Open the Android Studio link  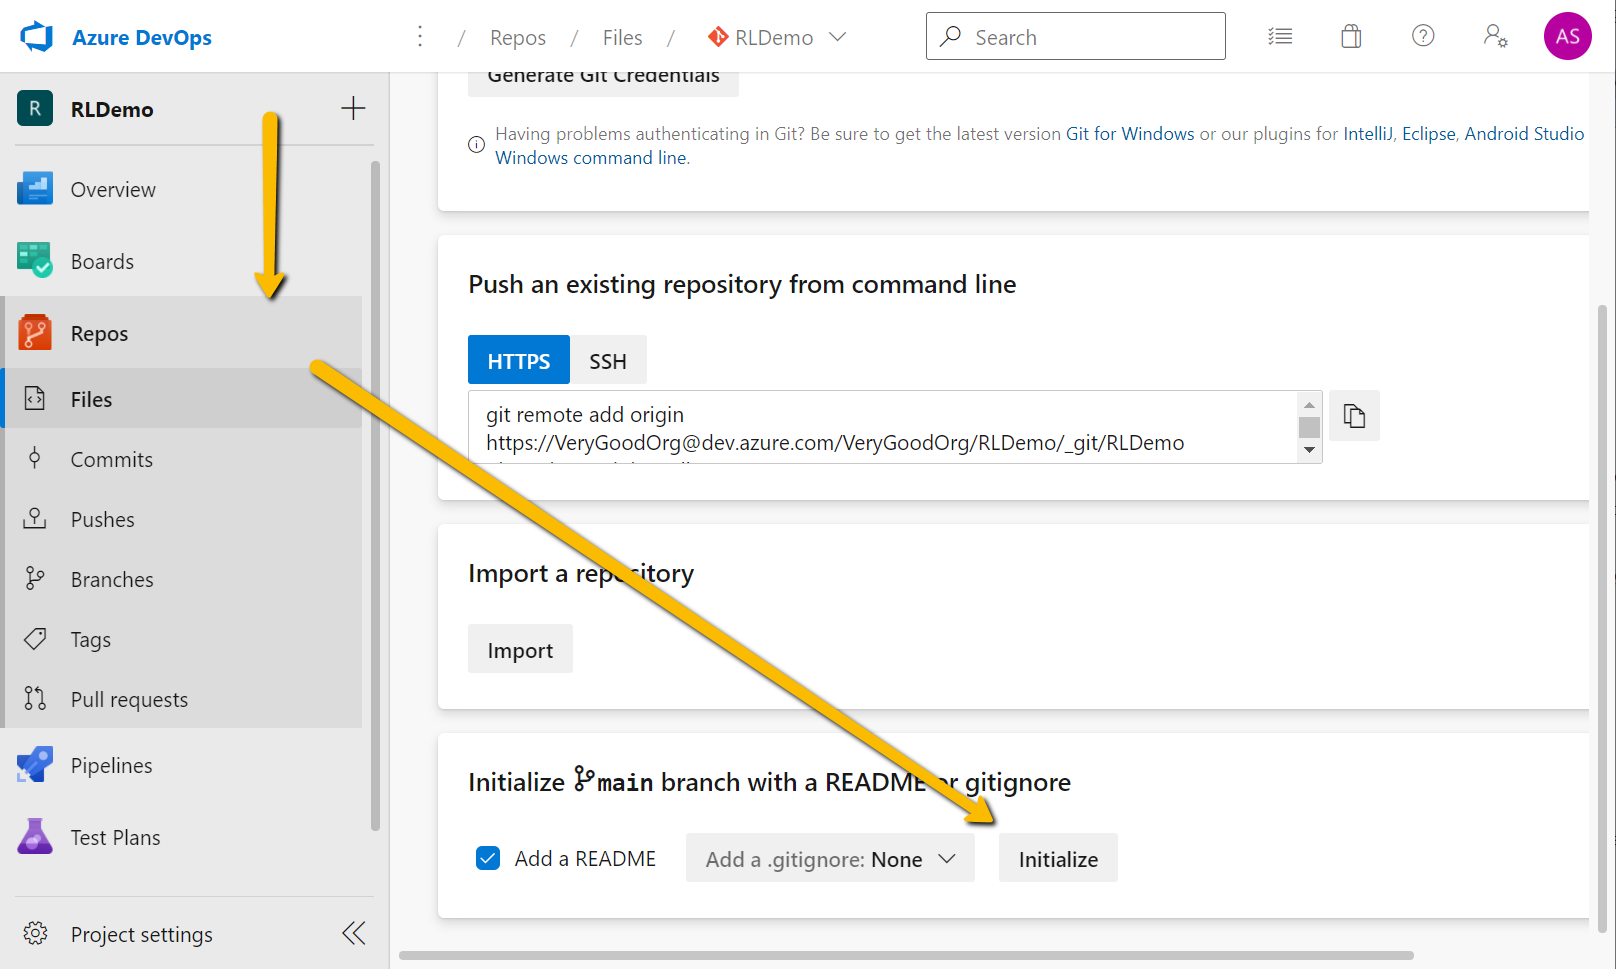(x=1524, y=133)
